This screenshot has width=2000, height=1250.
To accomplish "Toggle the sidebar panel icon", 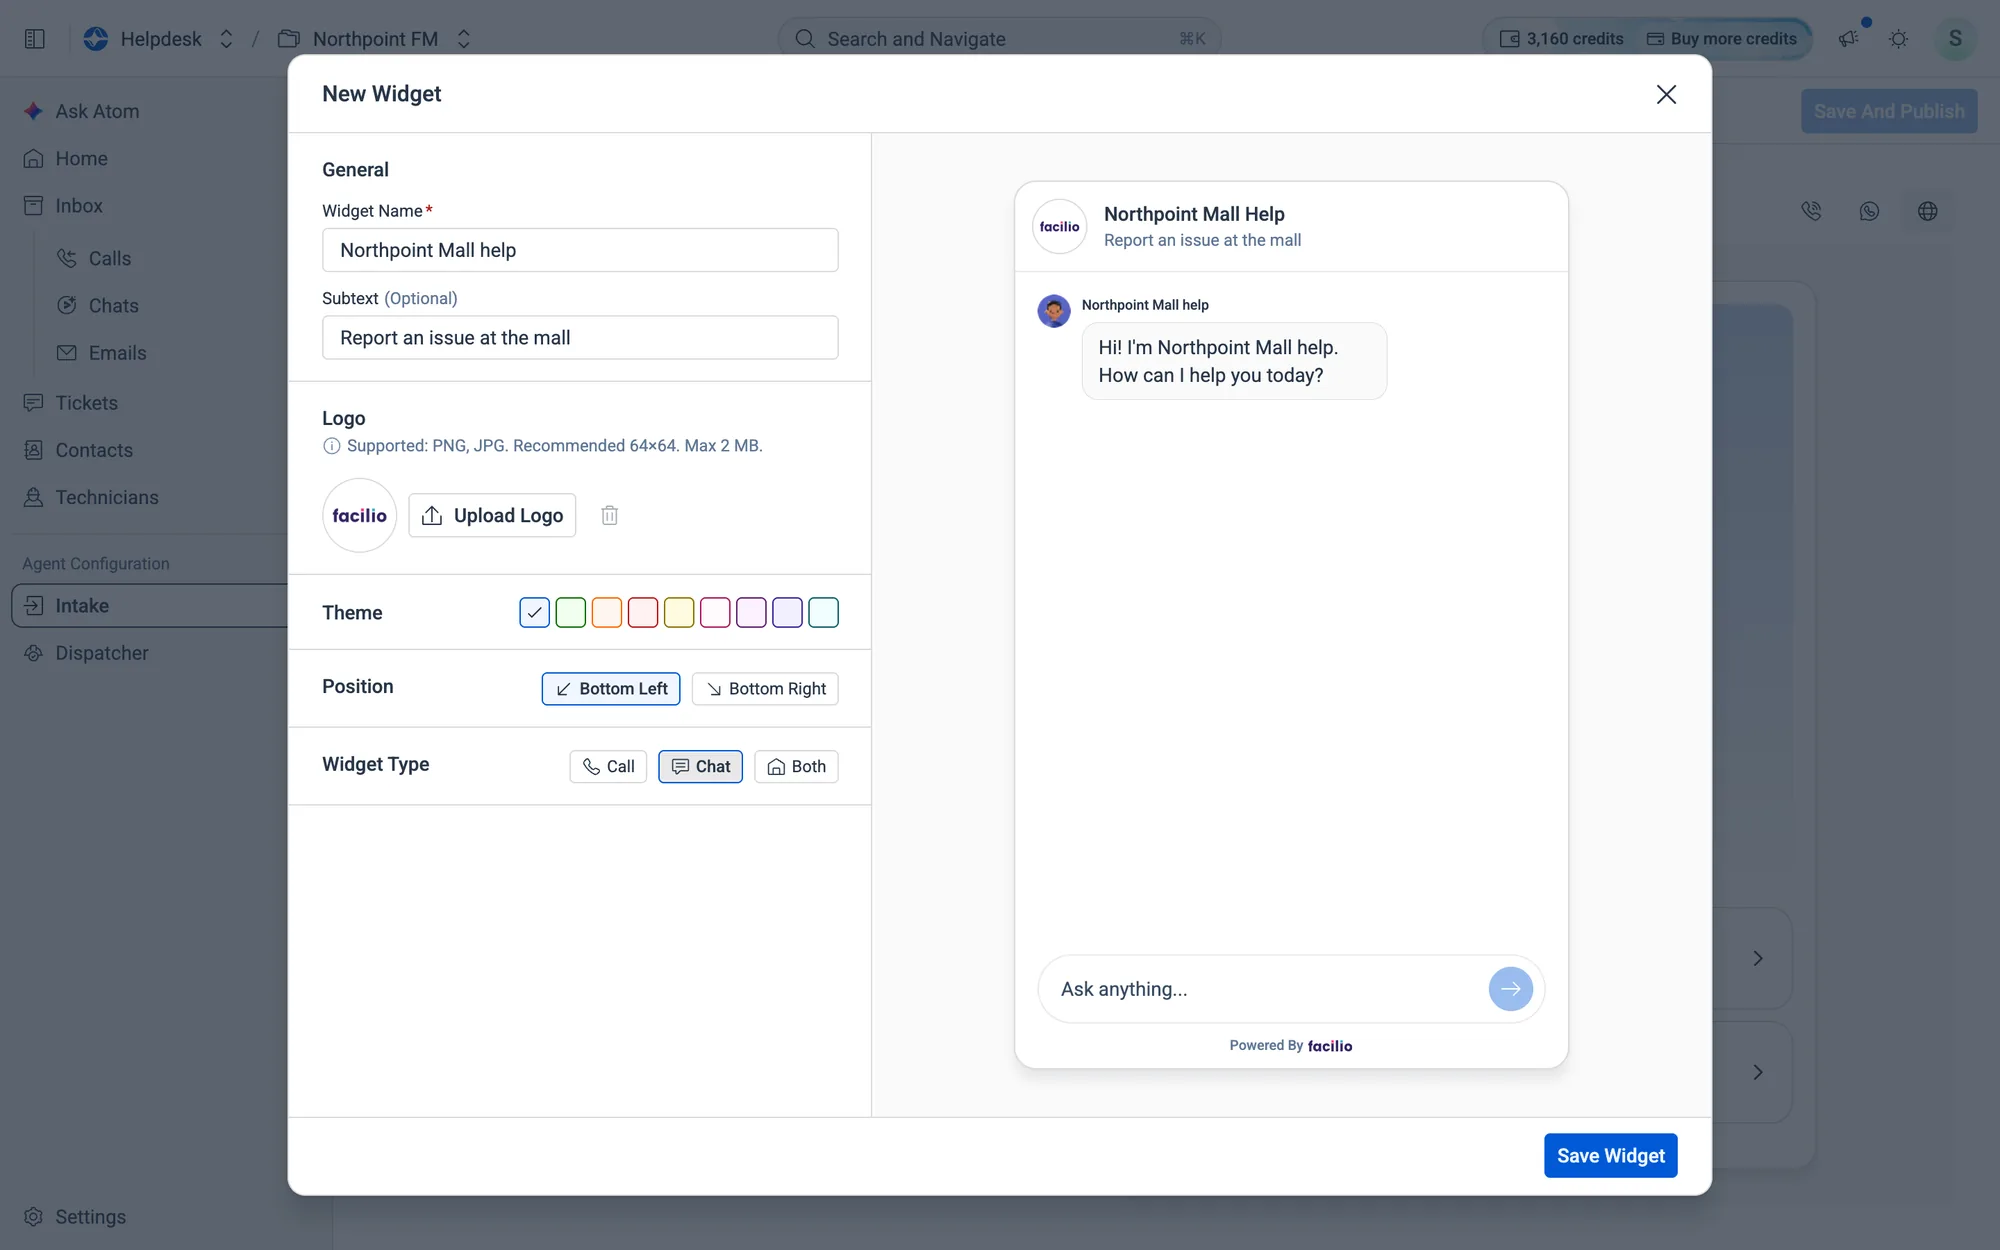I will click(35, 39).
